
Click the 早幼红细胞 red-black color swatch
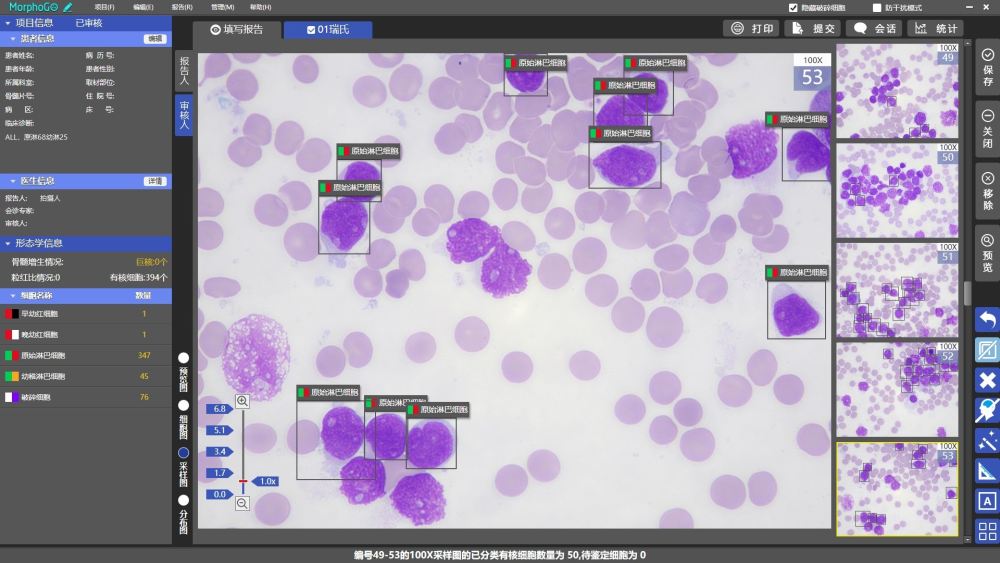pos(11,314)
